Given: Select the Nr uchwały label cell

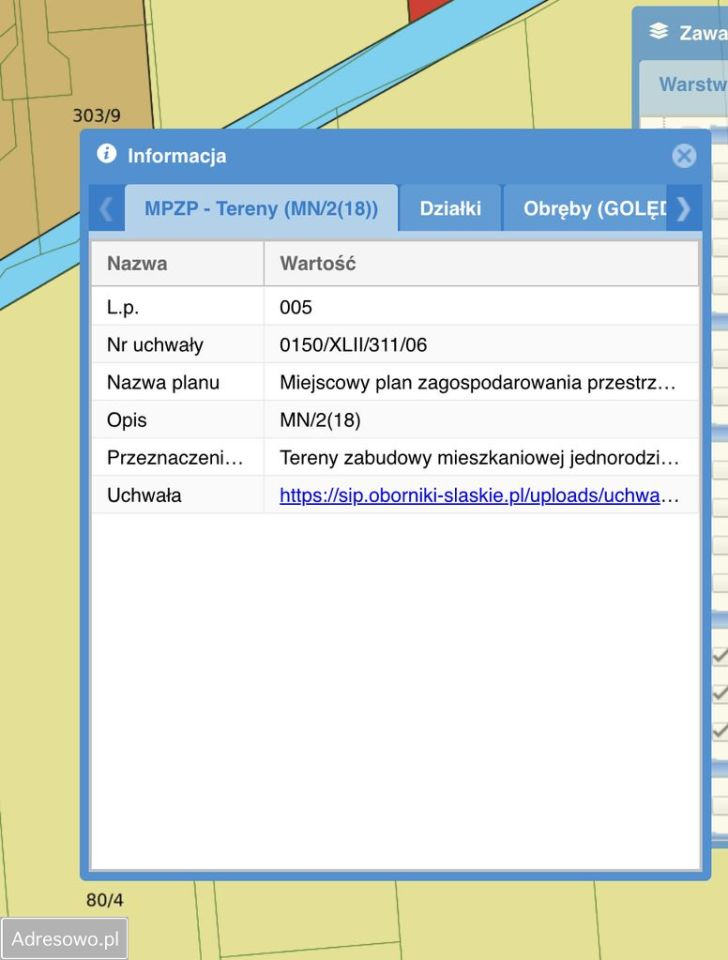Looking at the screenshot, I should point(178,345).
